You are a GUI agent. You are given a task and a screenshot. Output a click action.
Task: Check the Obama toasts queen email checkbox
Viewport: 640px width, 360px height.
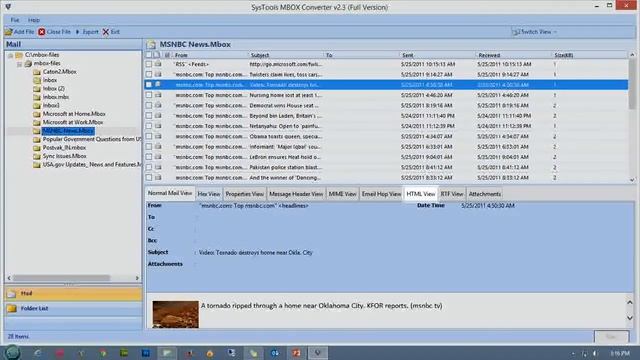149,136
